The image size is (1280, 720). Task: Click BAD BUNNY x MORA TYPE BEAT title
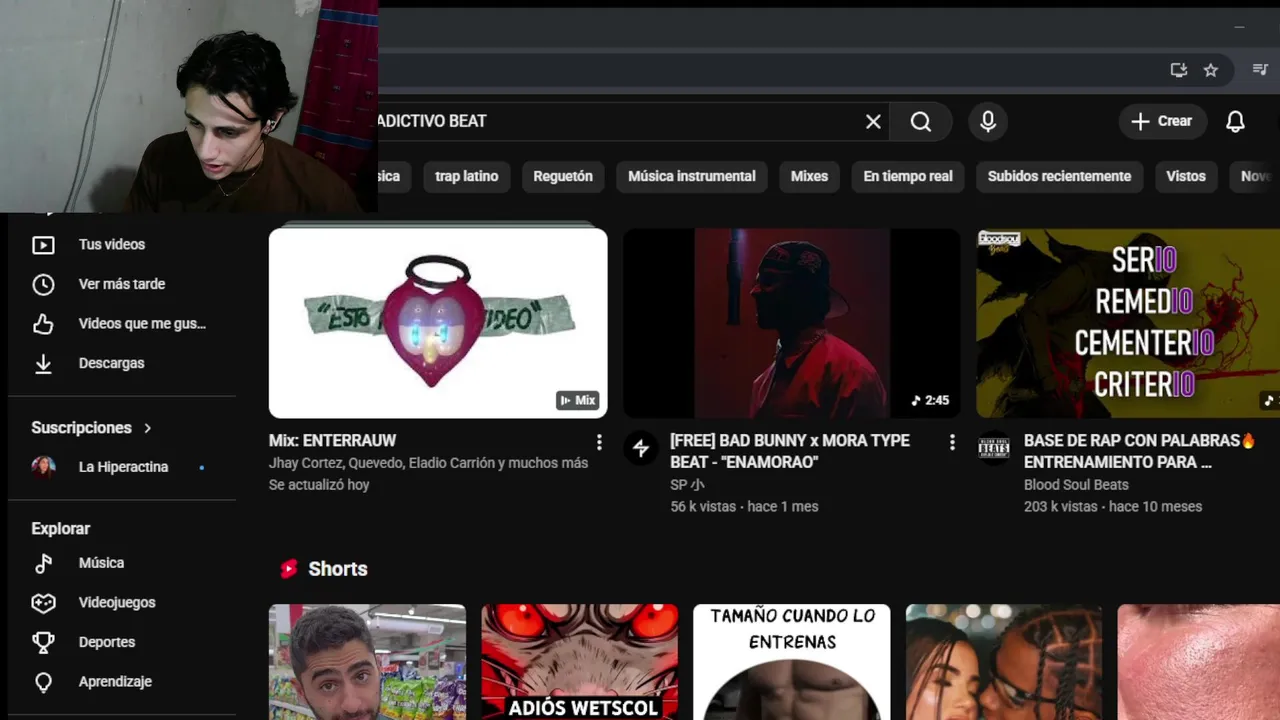click(x=790, y=451)
